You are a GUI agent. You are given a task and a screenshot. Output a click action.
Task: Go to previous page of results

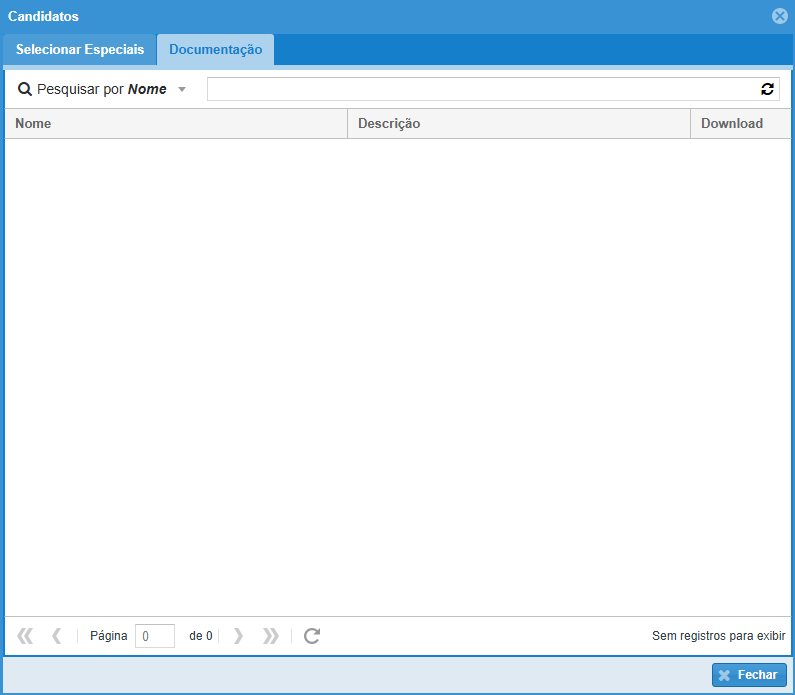56,636
